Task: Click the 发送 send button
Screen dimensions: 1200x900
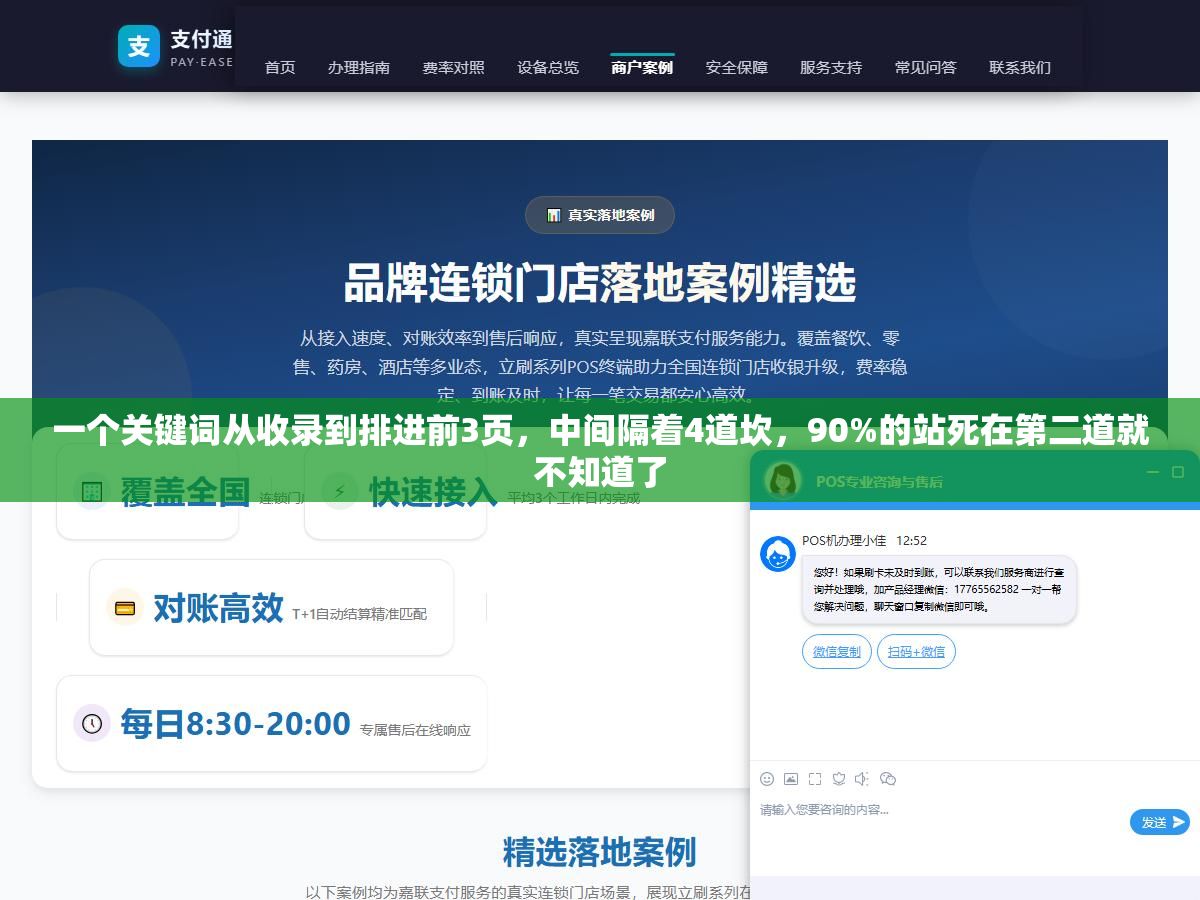Action: (x=1160, y=822)
